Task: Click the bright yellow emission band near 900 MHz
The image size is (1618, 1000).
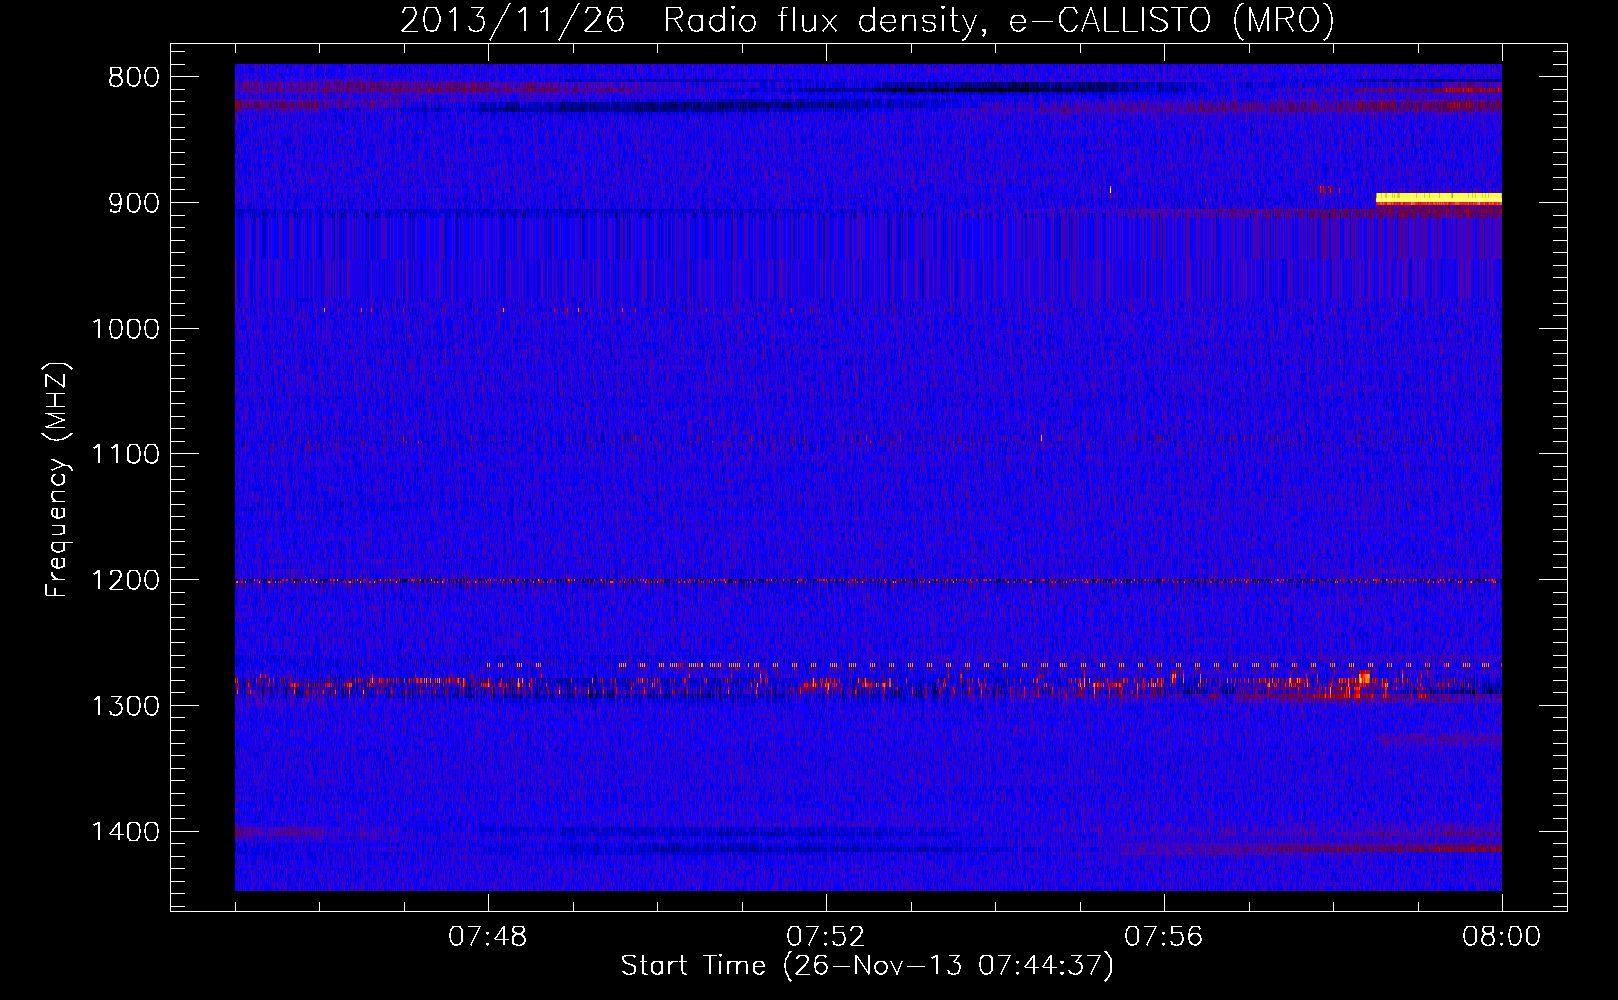Action: coord(1439,198)
